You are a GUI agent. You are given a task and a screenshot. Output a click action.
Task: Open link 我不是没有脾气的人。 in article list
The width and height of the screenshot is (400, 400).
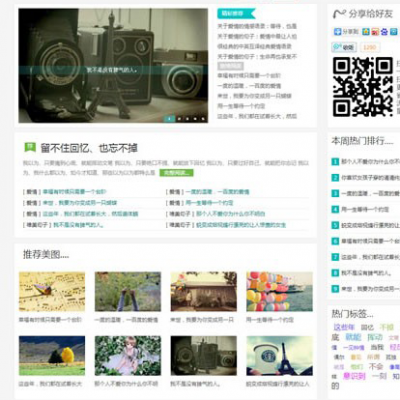(x=79, y=225)
